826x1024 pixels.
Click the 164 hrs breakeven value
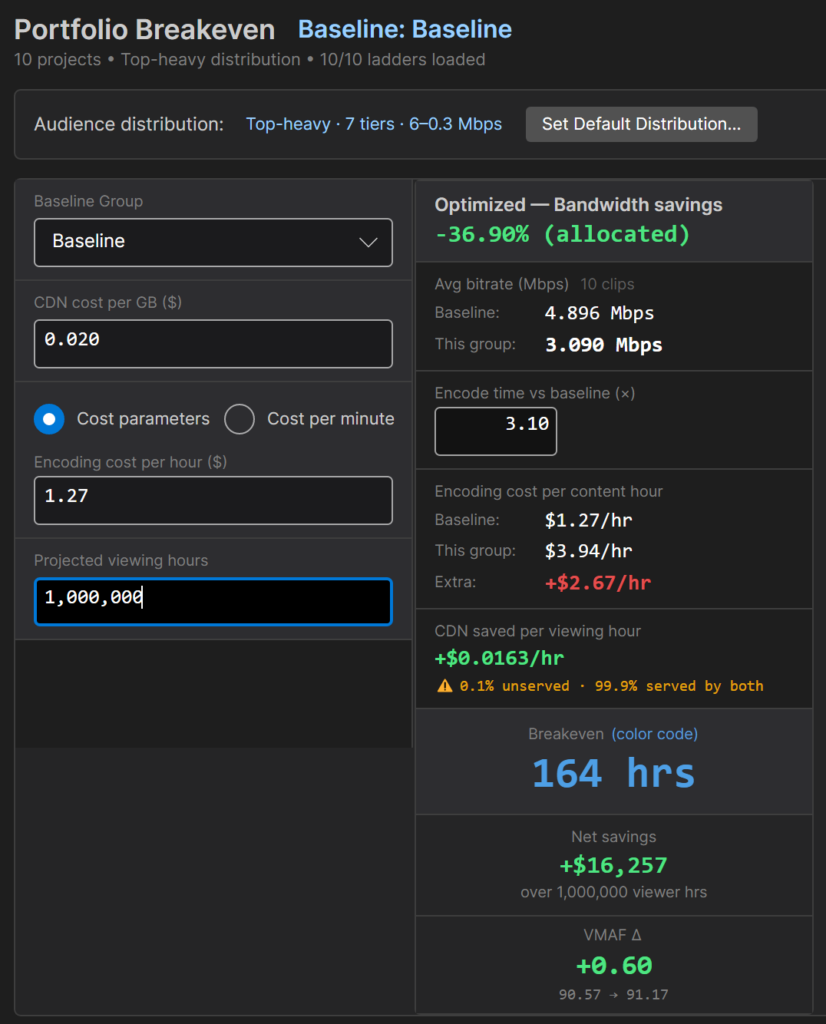point(614,773)
